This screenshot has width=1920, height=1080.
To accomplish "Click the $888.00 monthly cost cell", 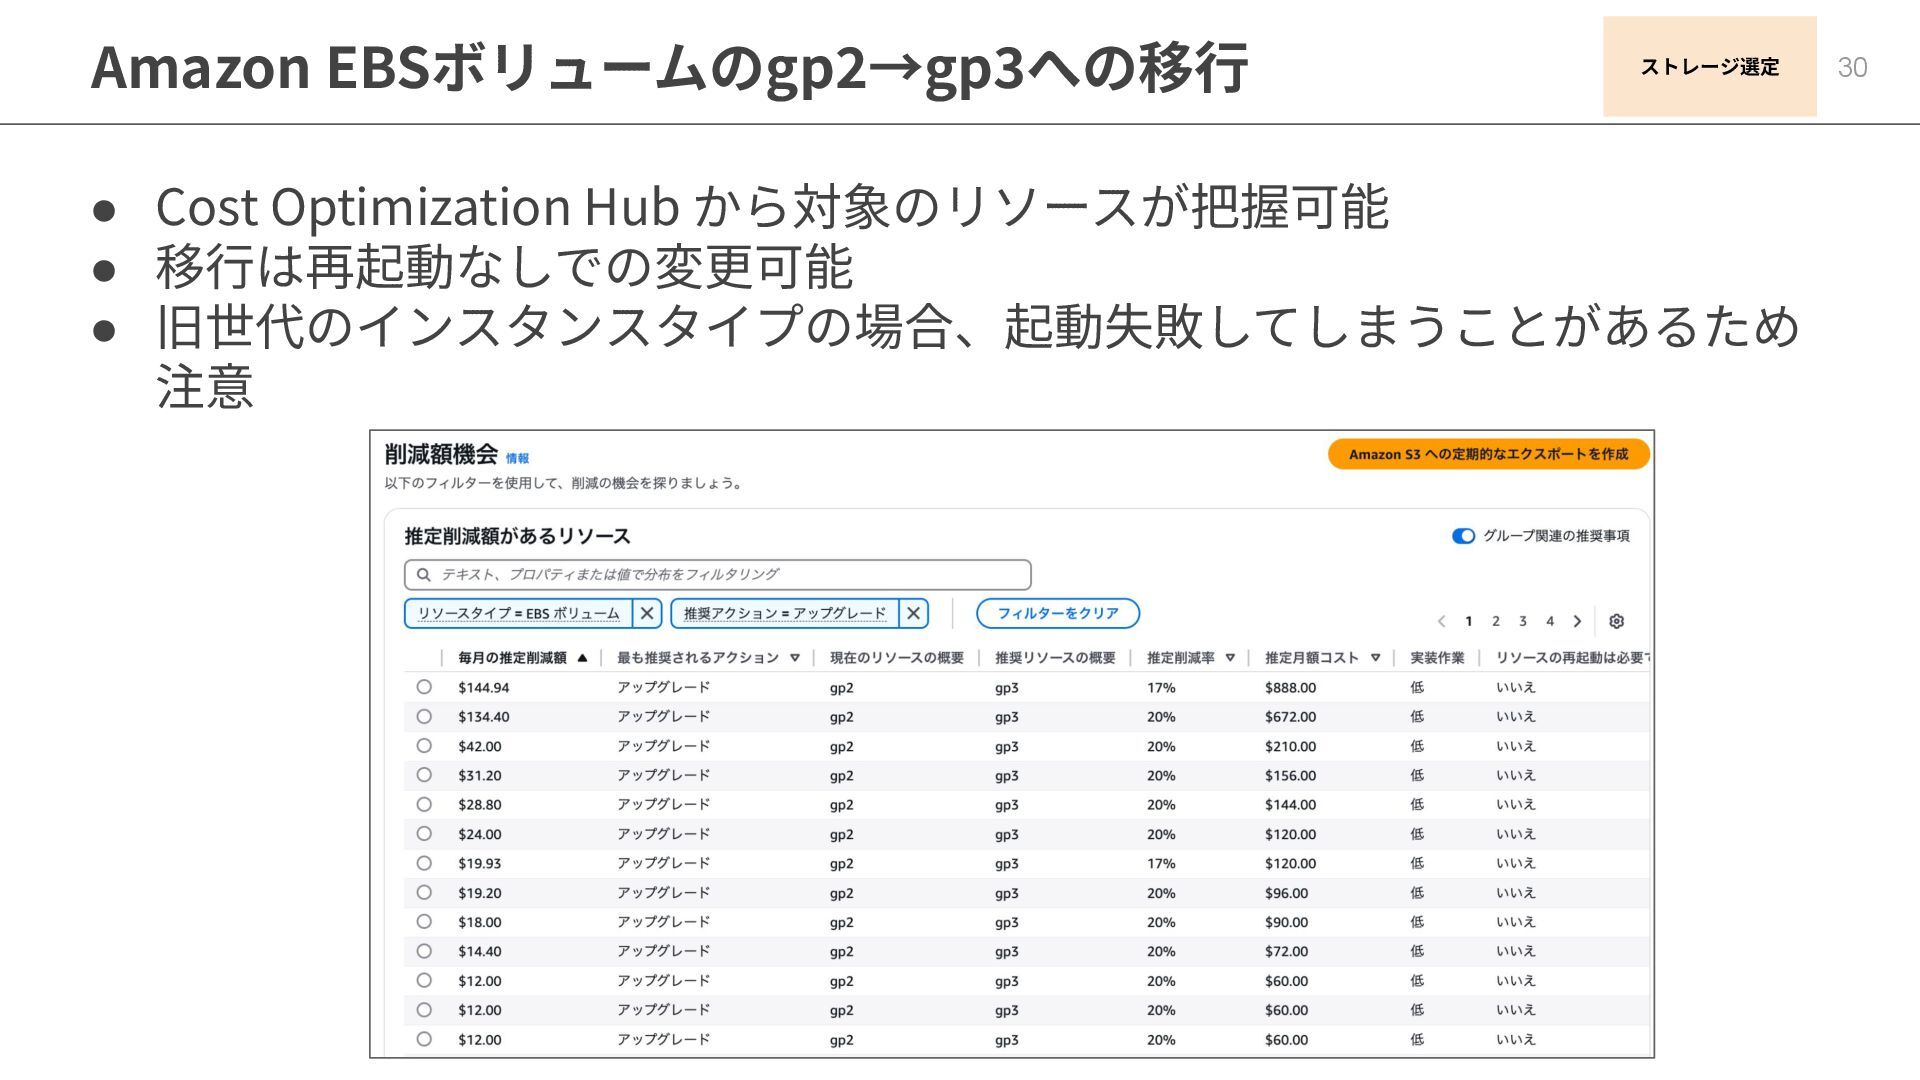I will coord(1290,688).
